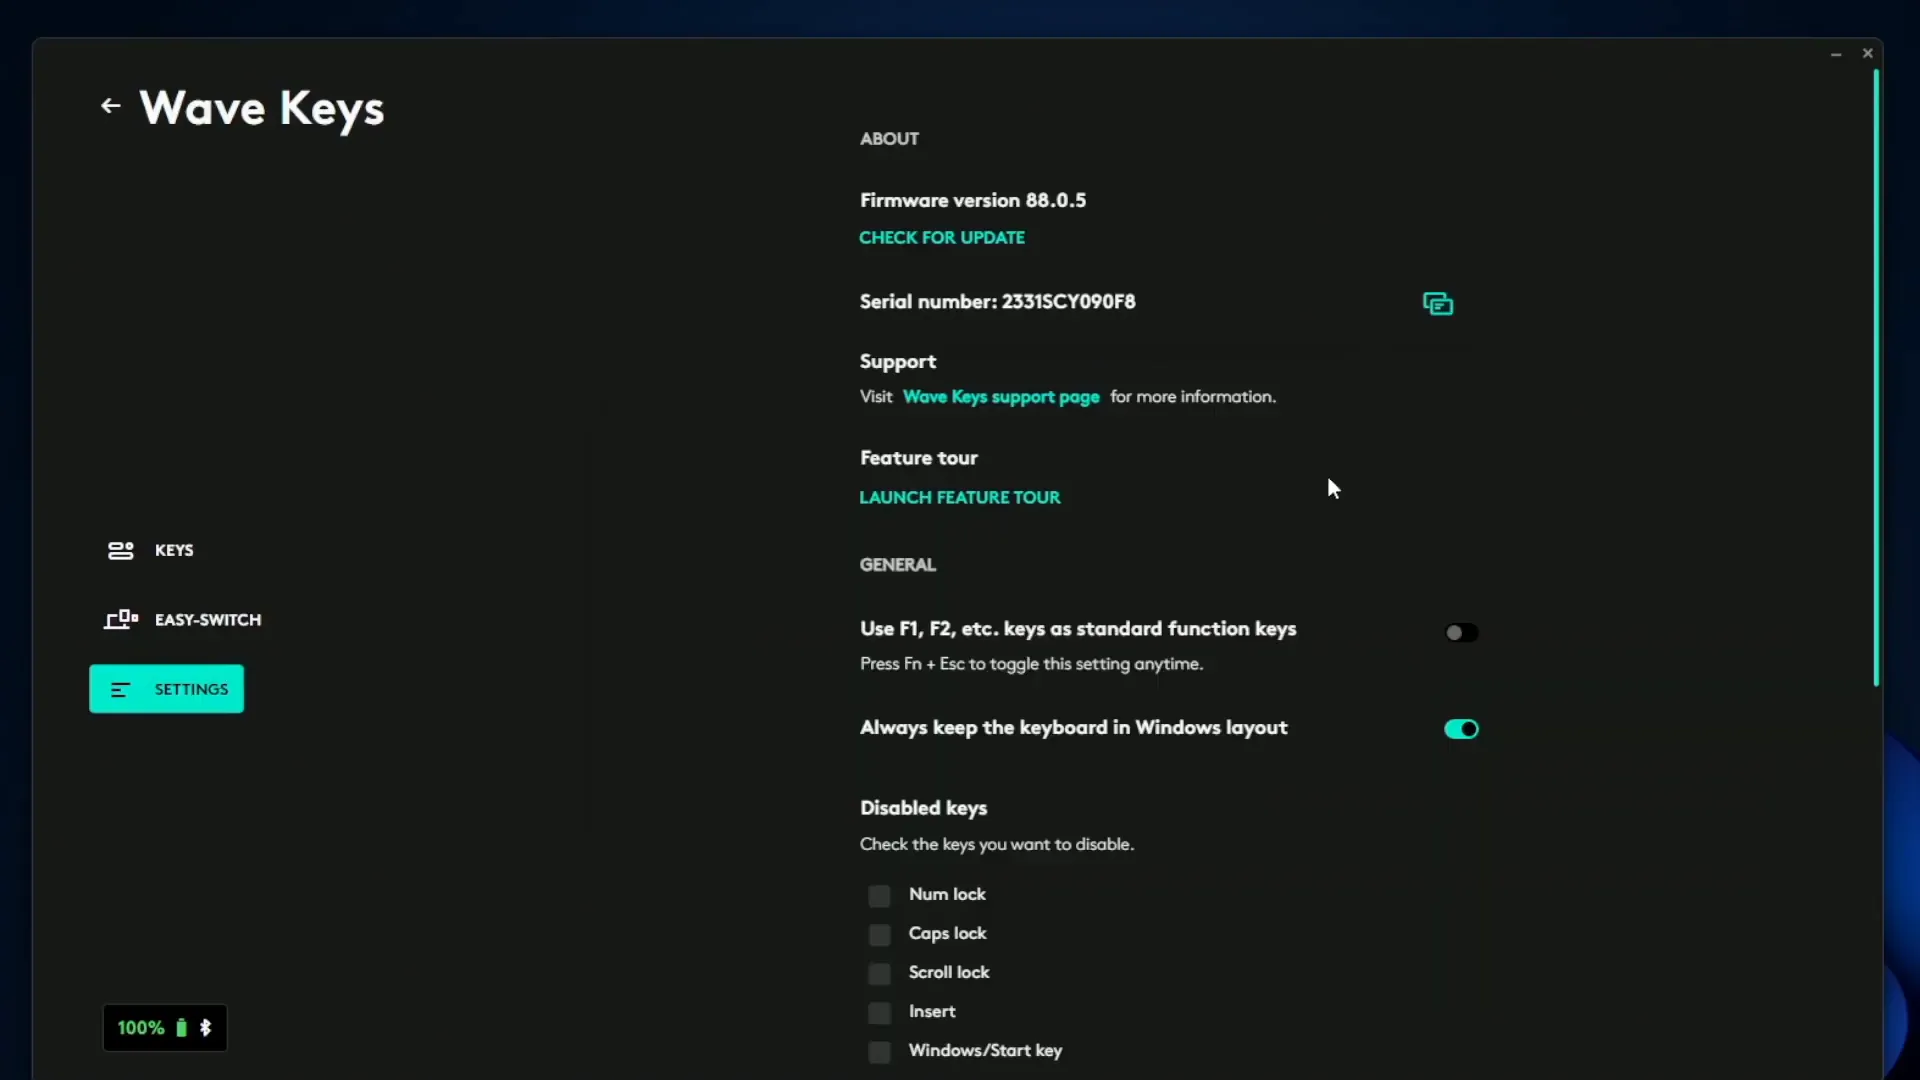Viewport: 1920px width, 1080px height.
Task: Click the ABOUT section heading
Action: pos(889,139)
